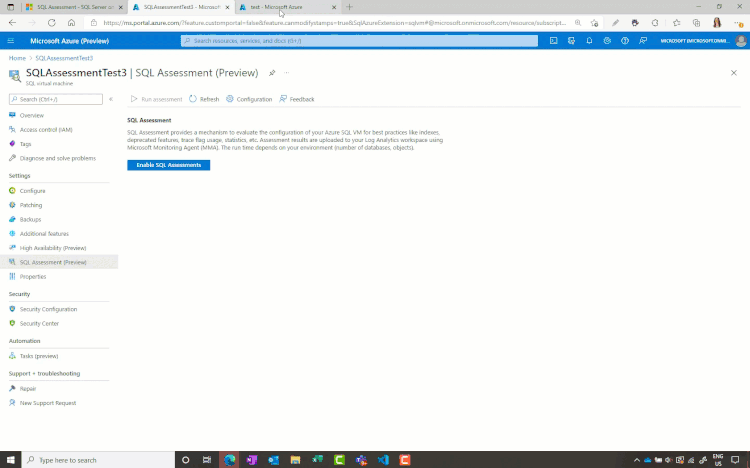The image size is (750, 468).
Task: Open the assessment Configuration
Action: (249, 99)
